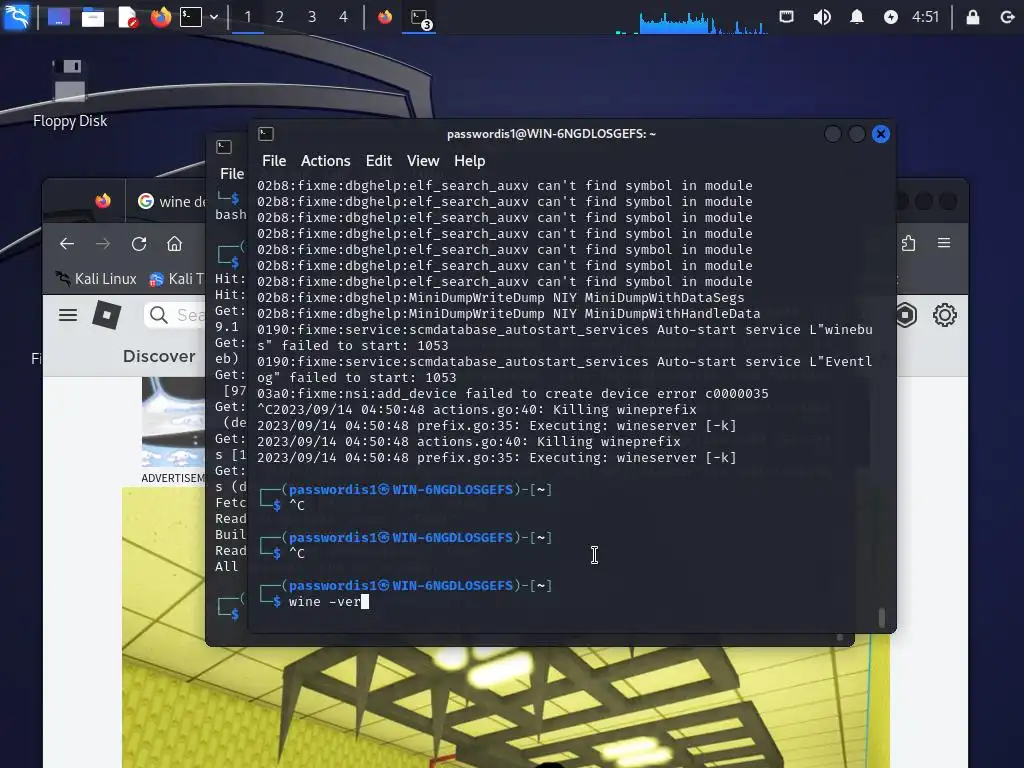Click the 4:51 panel clock
This screenshot has height=768, width=1024.
tap(925, 17)
